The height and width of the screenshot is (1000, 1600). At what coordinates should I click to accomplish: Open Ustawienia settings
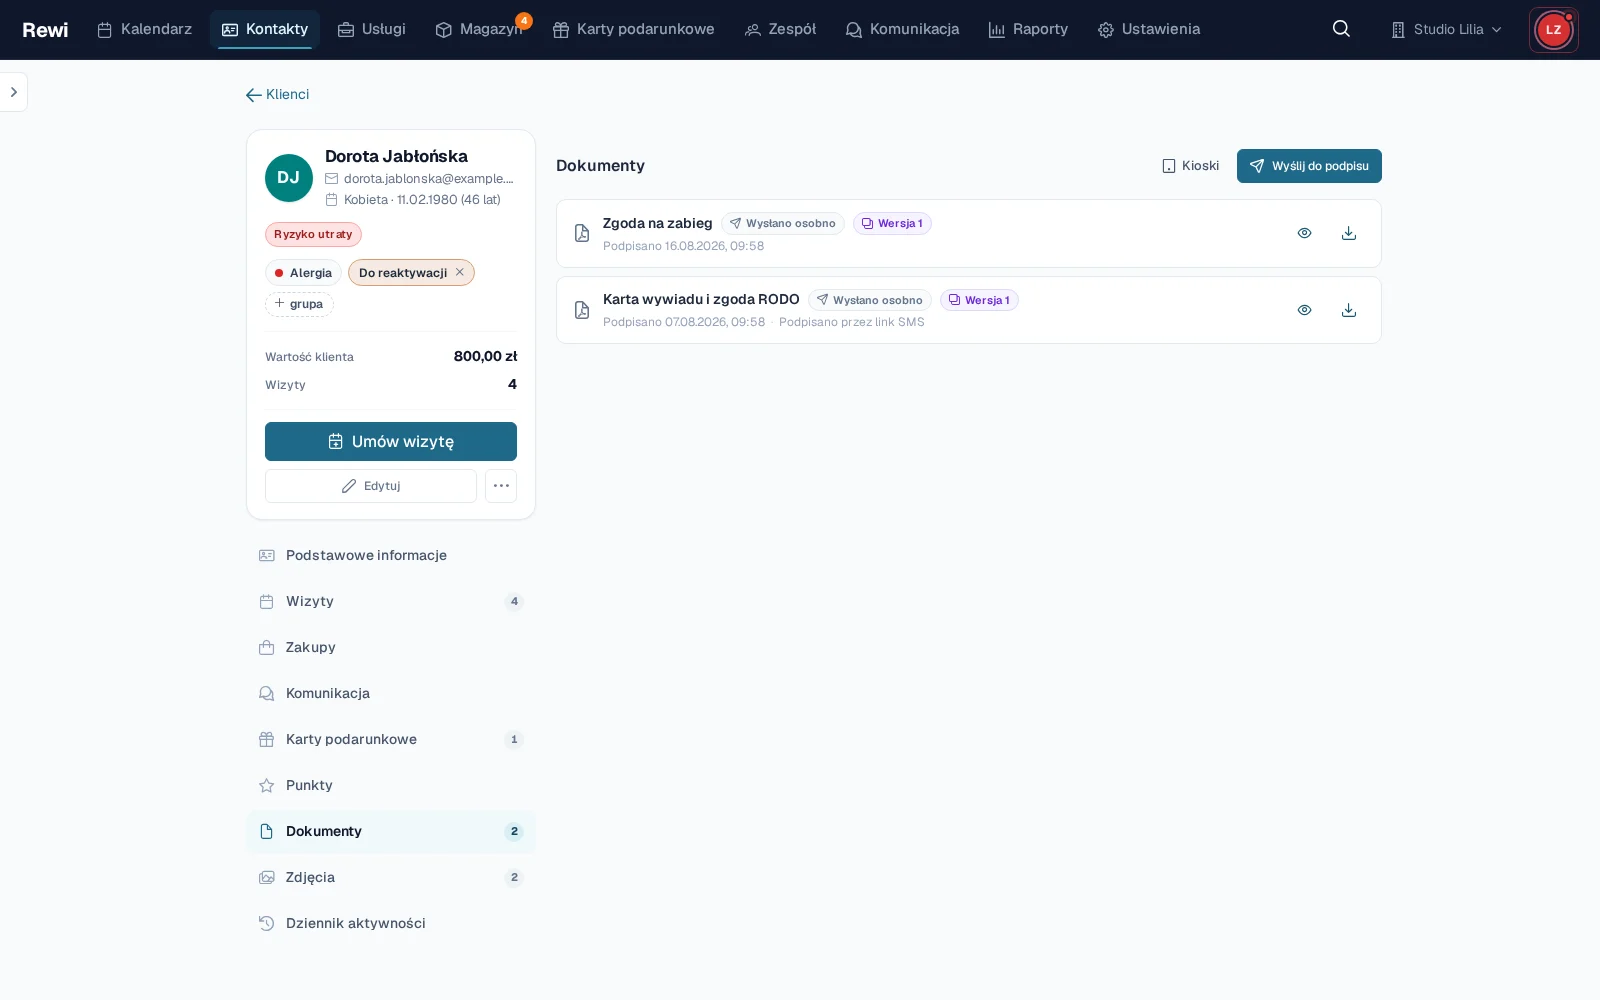[x=1149, y=29]
